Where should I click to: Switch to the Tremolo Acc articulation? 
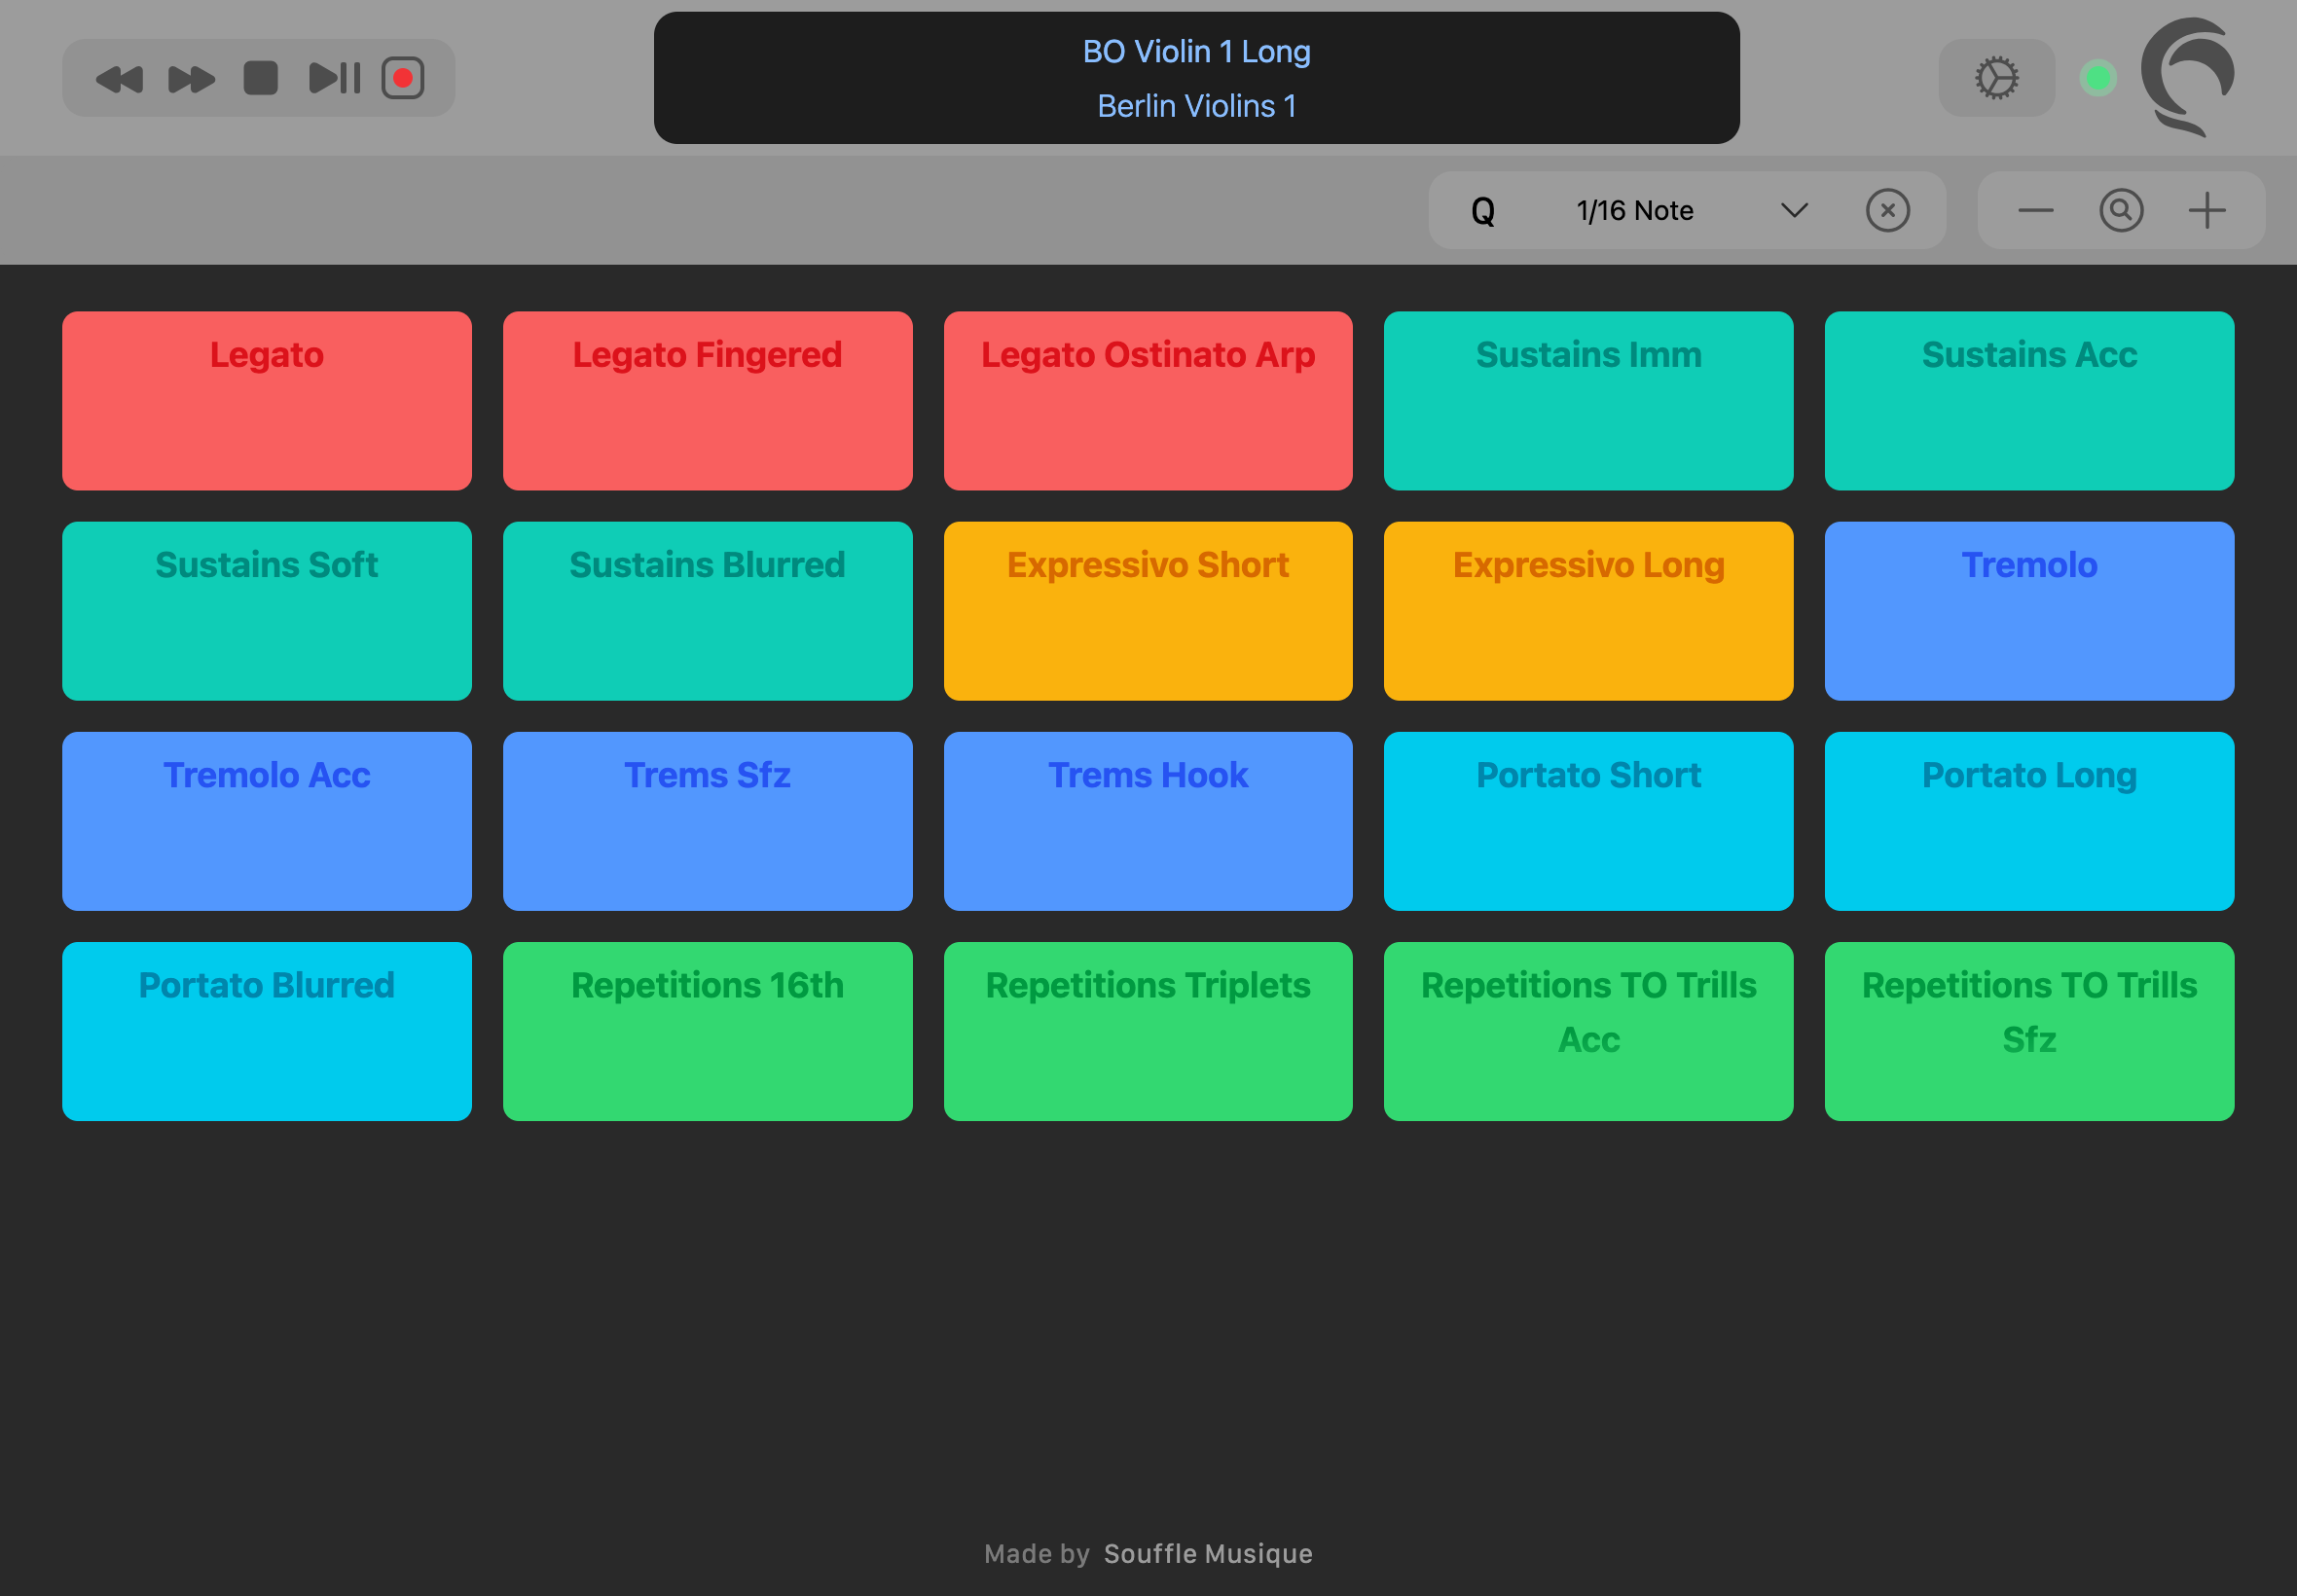(x=267, y=821)
